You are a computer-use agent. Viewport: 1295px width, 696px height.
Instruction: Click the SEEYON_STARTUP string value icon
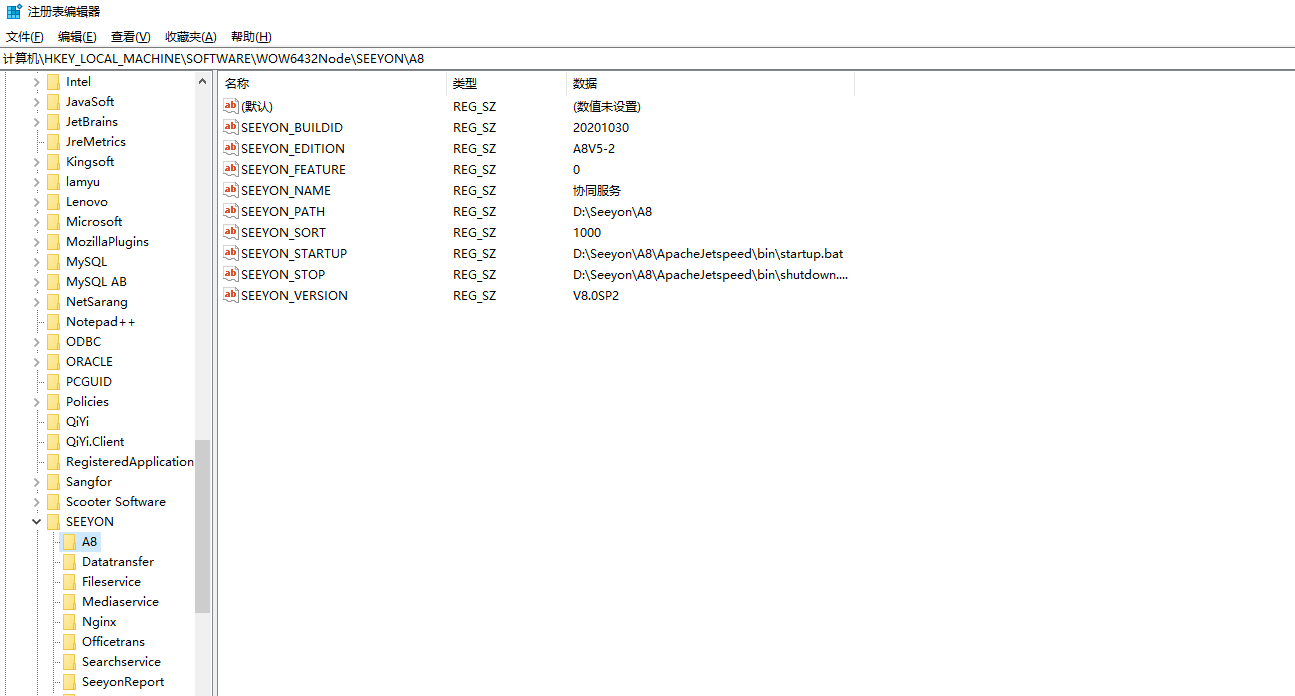pyautogui.click(x=231, y=253)
